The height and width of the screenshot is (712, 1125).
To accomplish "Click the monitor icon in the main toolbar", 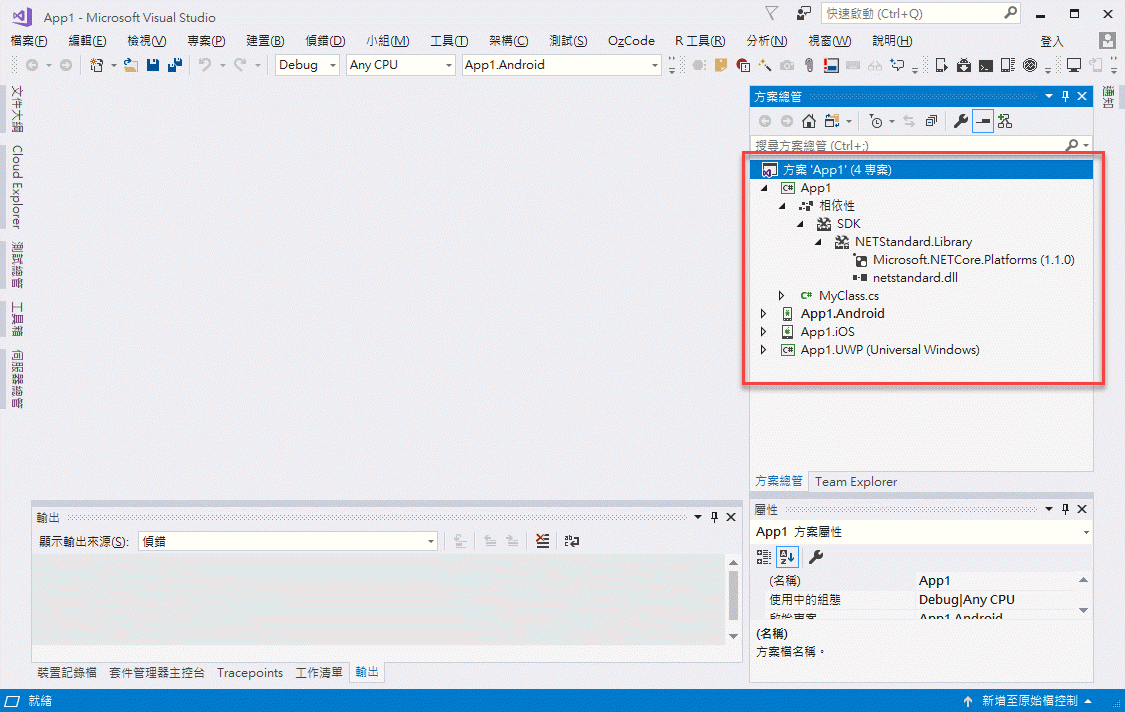I will point(1073,65).
